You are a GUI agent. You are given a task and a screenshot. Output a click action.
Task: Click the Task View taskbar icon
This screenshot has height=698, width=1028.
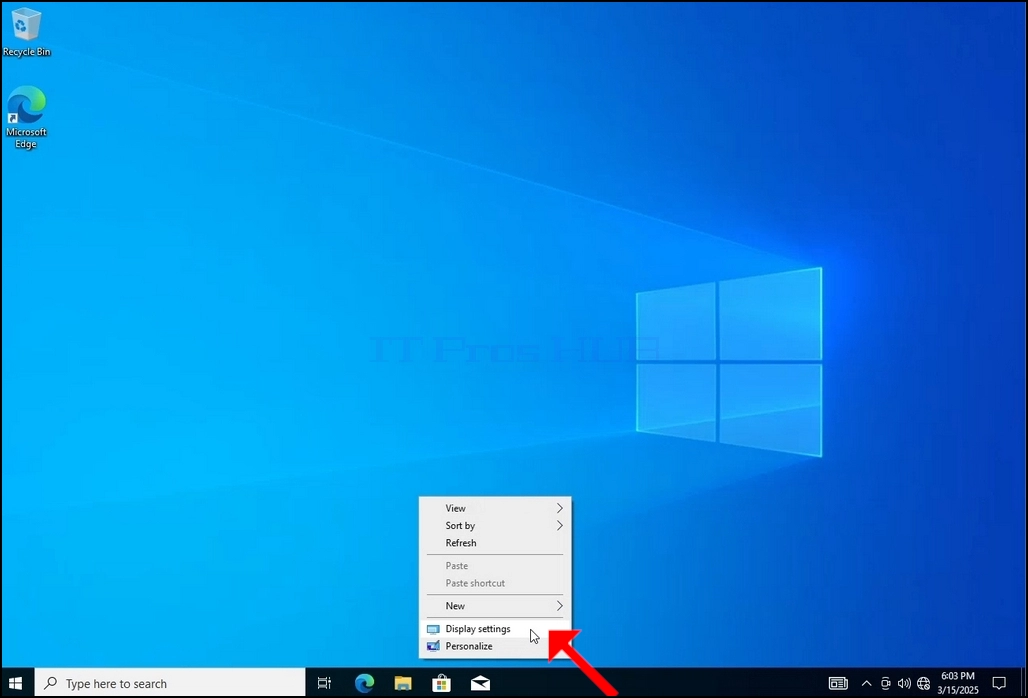coord(325,684)
